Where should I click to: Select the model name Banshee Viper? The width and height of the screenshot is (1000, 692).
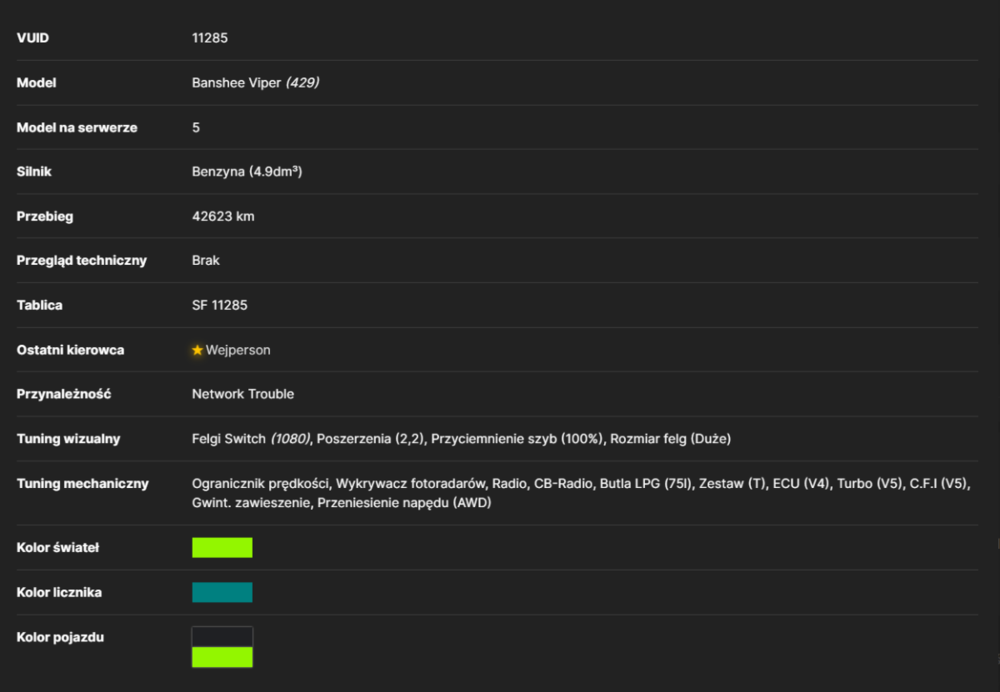(237, 83)
